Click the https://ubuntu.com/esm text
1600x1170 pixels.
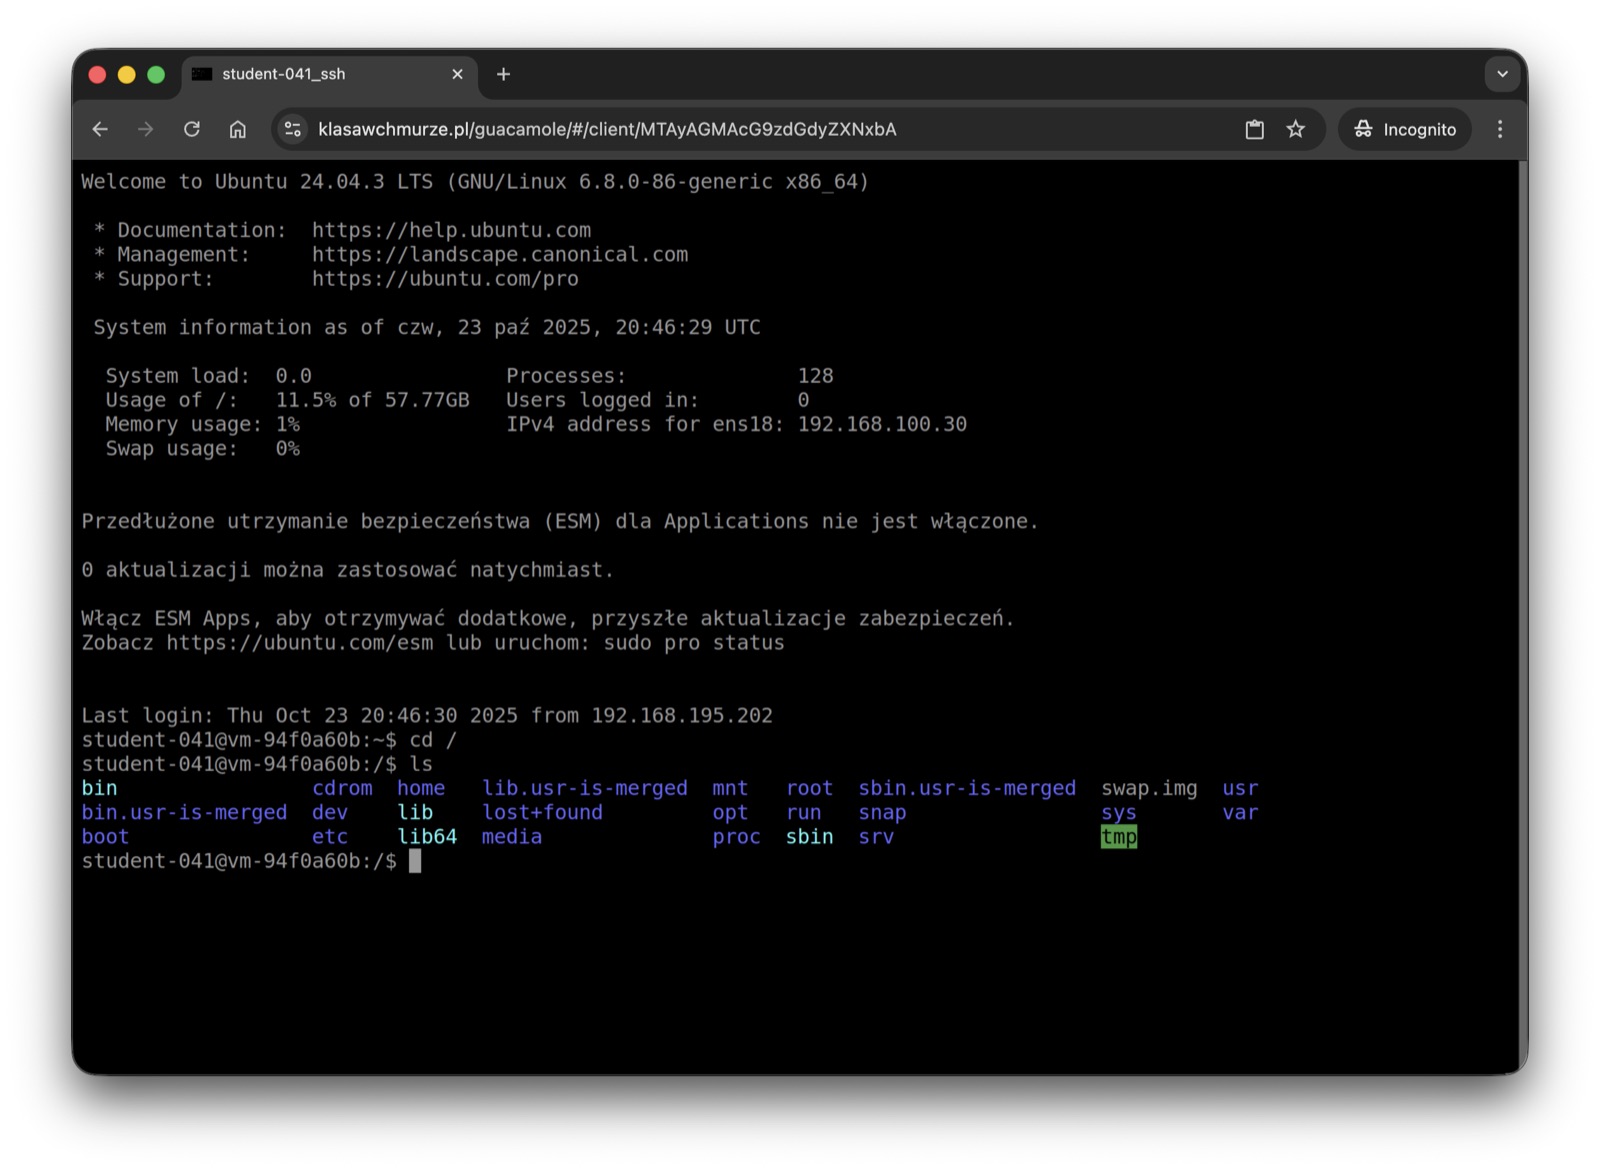tap(300, 643)
